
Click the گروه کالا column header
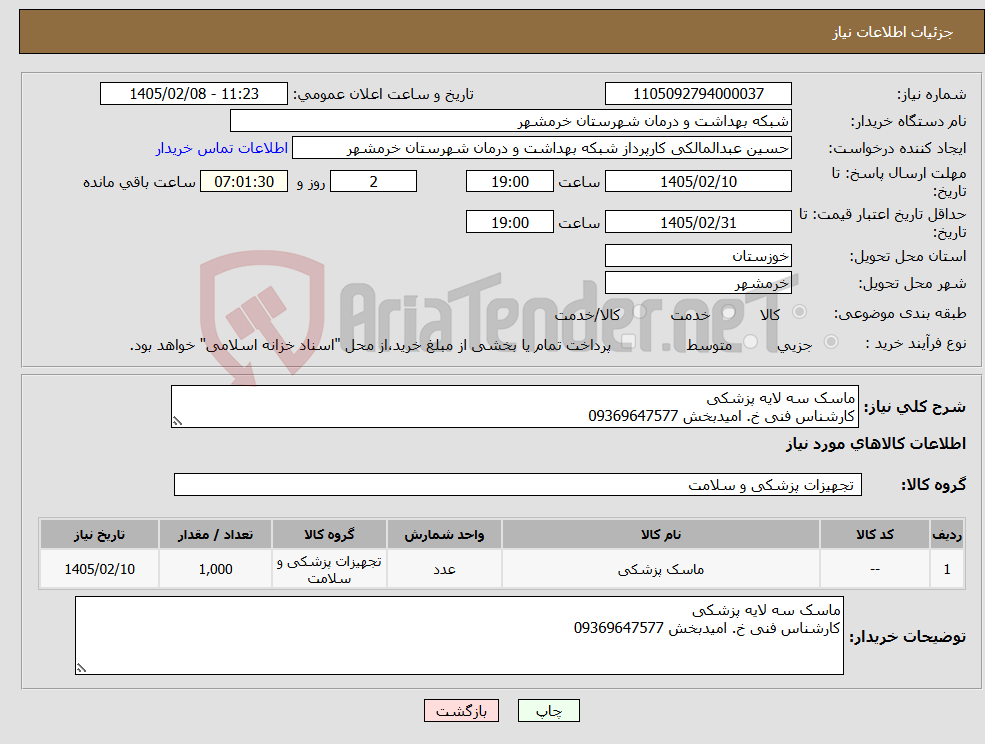pos(329,534)
